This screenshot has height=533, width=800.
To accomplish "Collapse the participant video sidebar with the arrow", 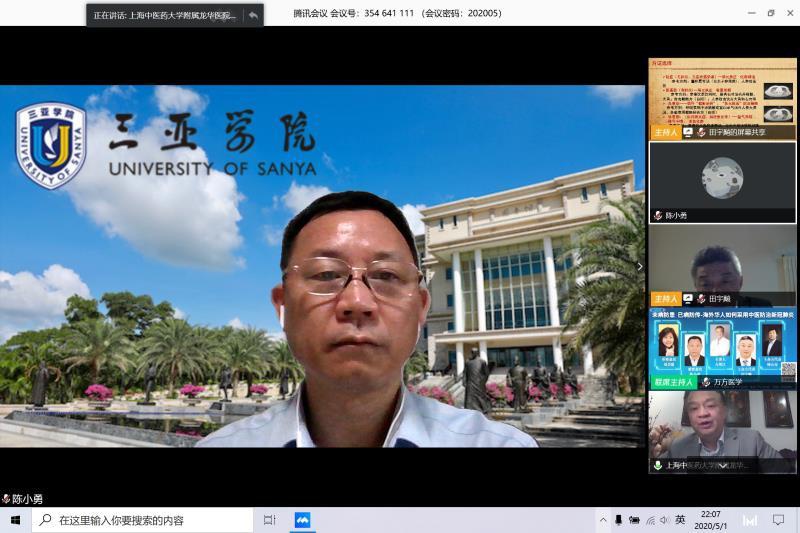I will coord(641,266).
